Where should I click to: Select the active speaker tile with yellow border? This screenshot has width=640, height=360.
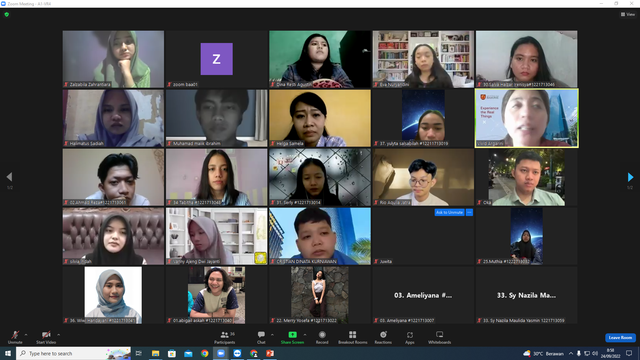tap(527, 118)
